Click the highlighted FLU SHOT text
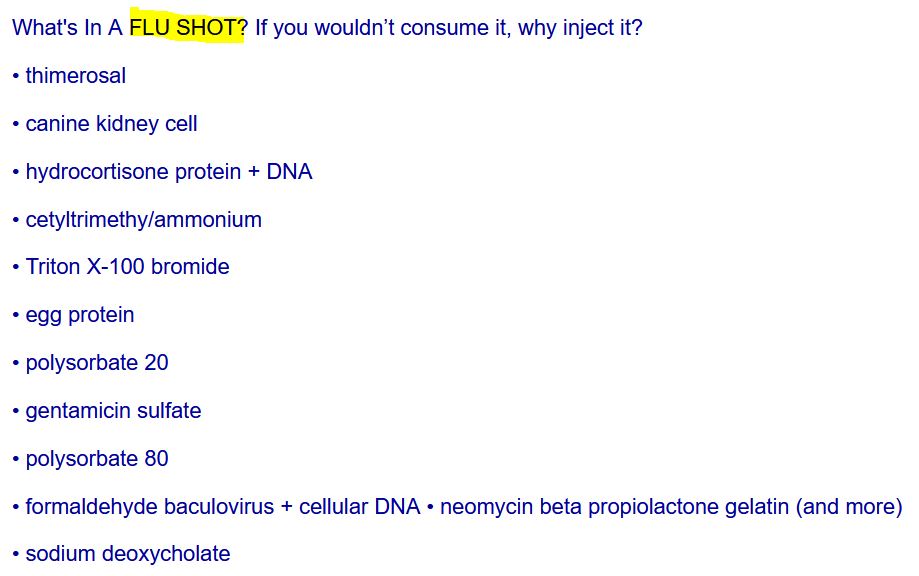The height and width of the screenshot is (576, 919). point(185,28)
